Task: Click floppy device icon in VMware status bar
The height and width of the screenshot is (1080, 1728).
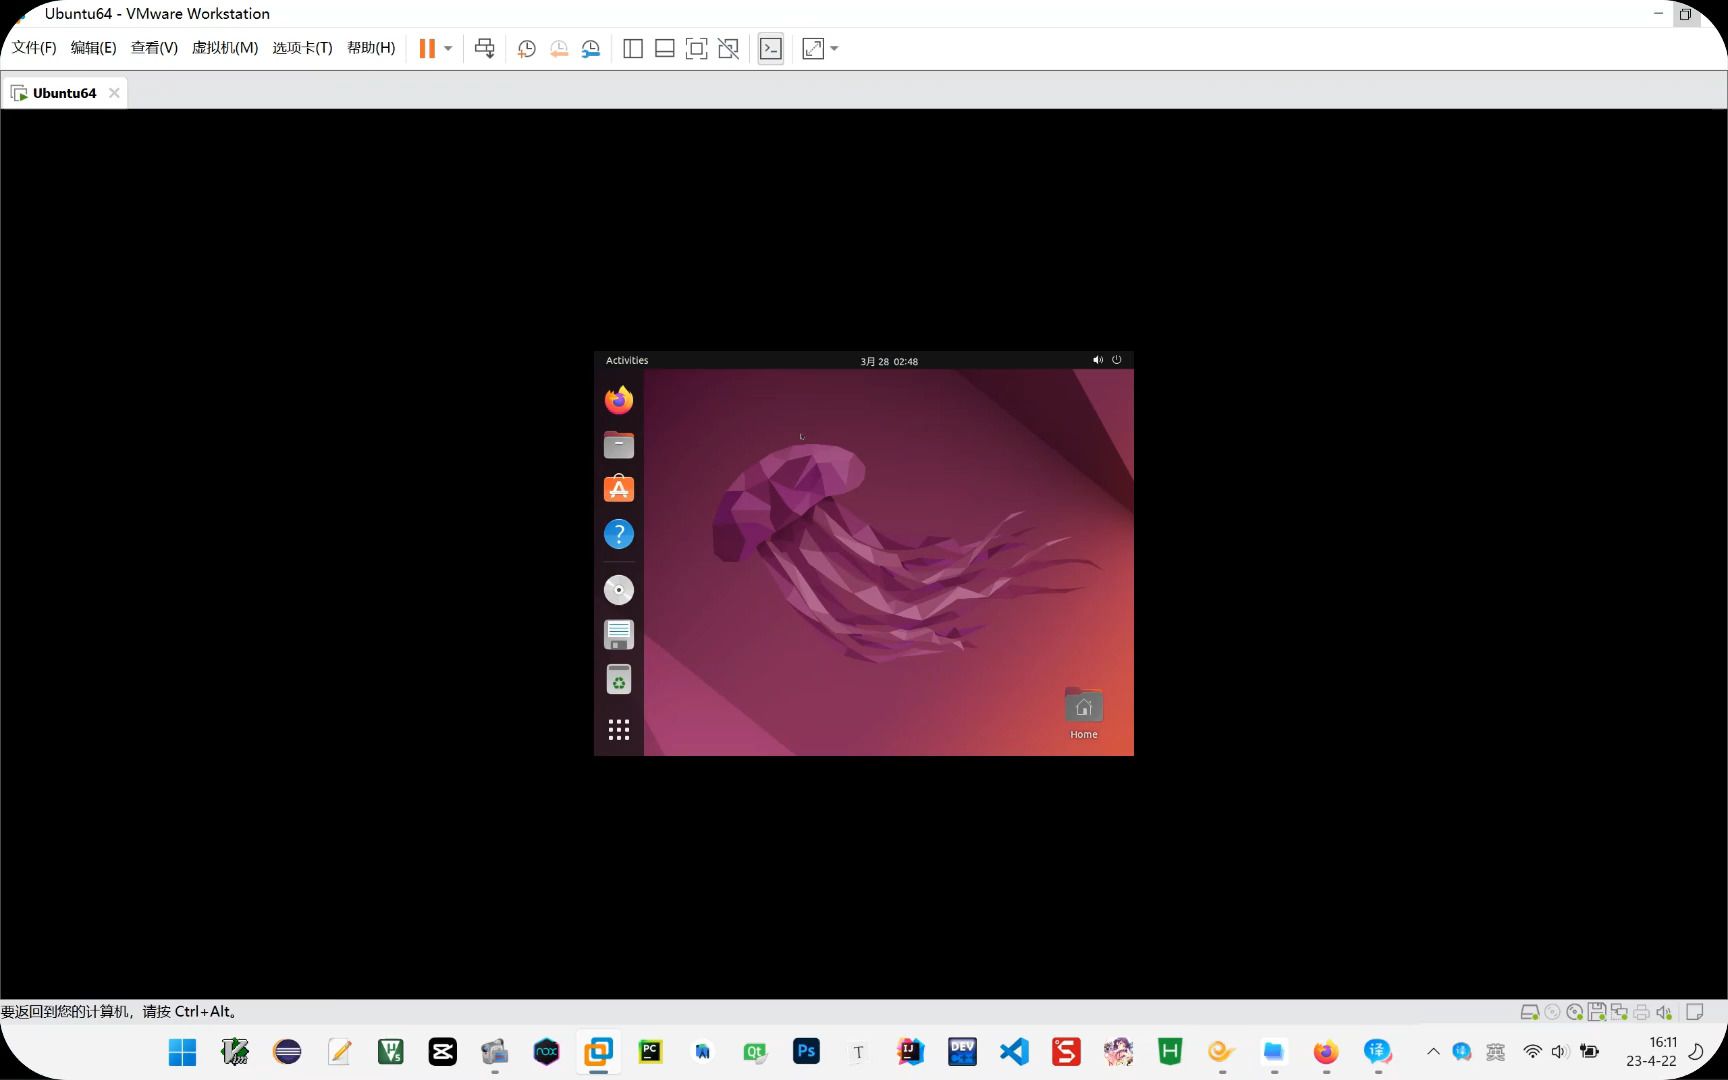Action: (1597, 1012)
